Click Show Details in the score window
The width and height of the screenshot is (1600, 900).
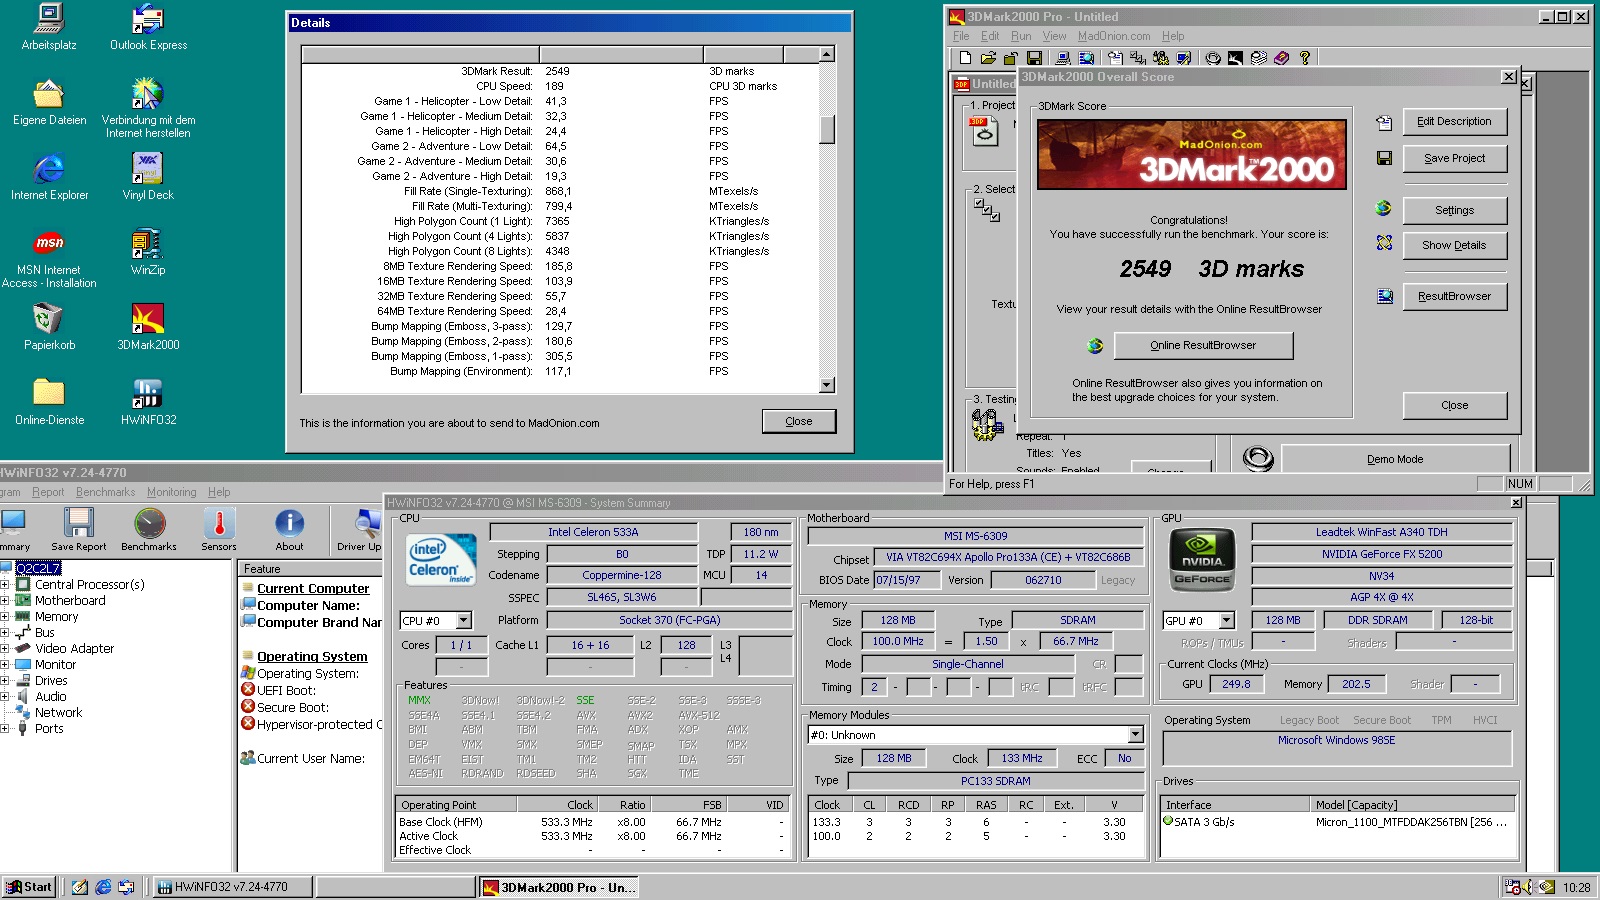pyautogui.click(x=1454, y=245)
